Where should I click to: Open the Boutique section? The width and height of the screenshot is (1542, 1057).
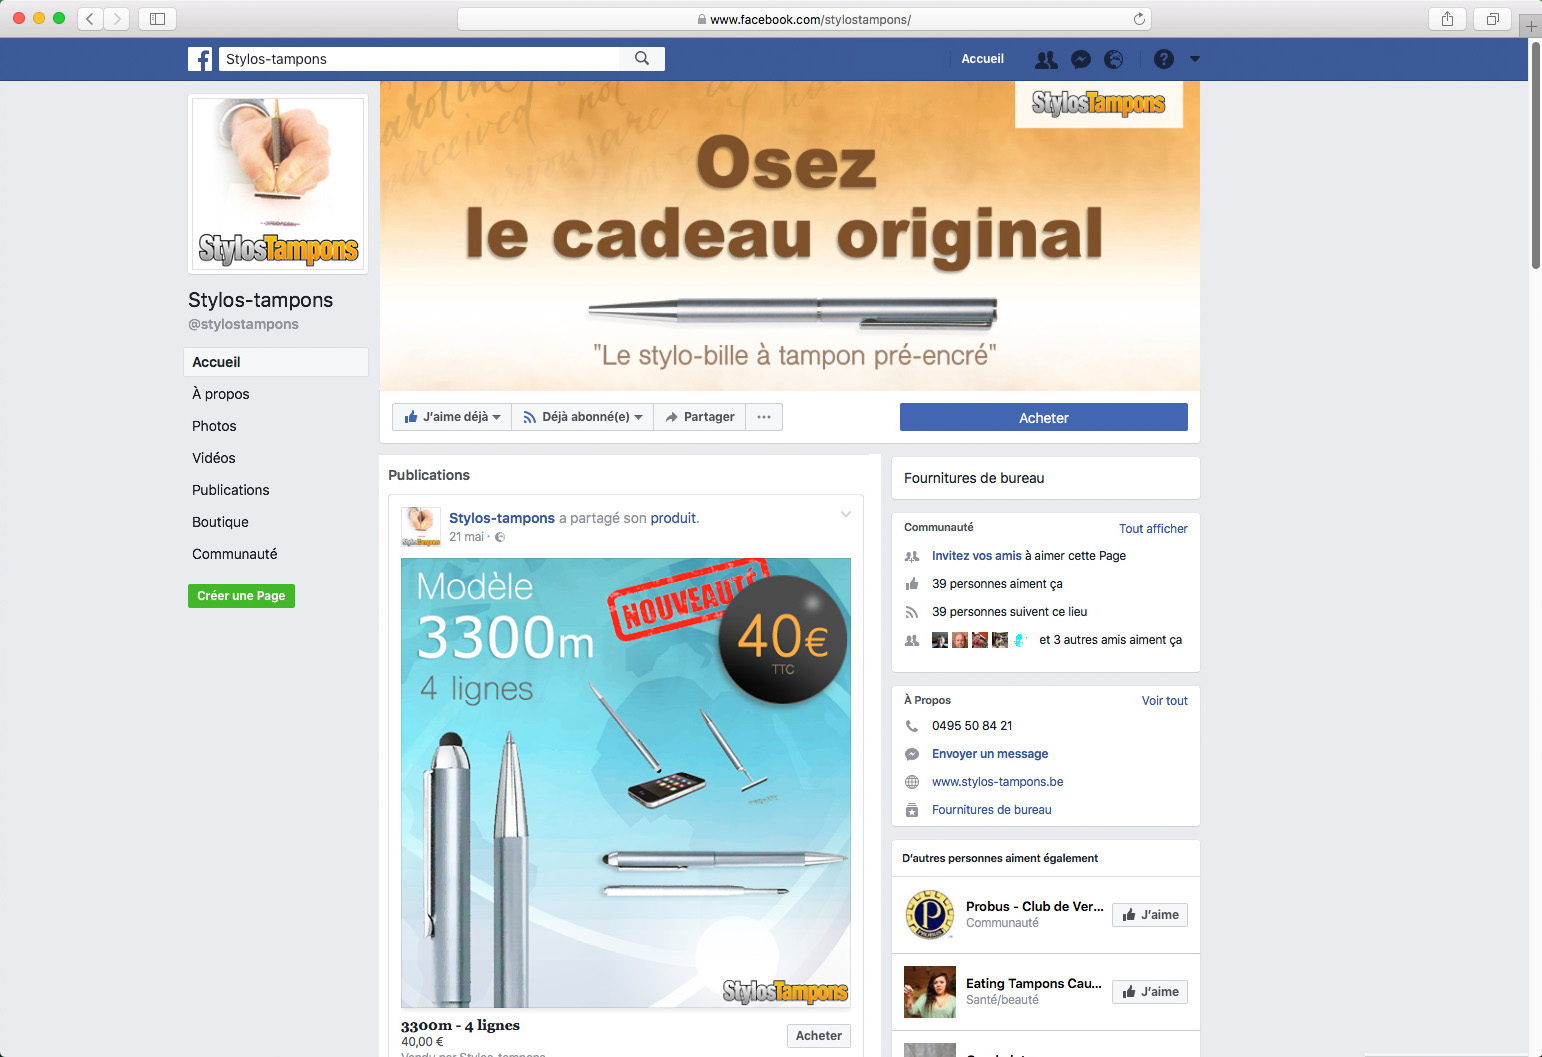[x=220, y=522]
